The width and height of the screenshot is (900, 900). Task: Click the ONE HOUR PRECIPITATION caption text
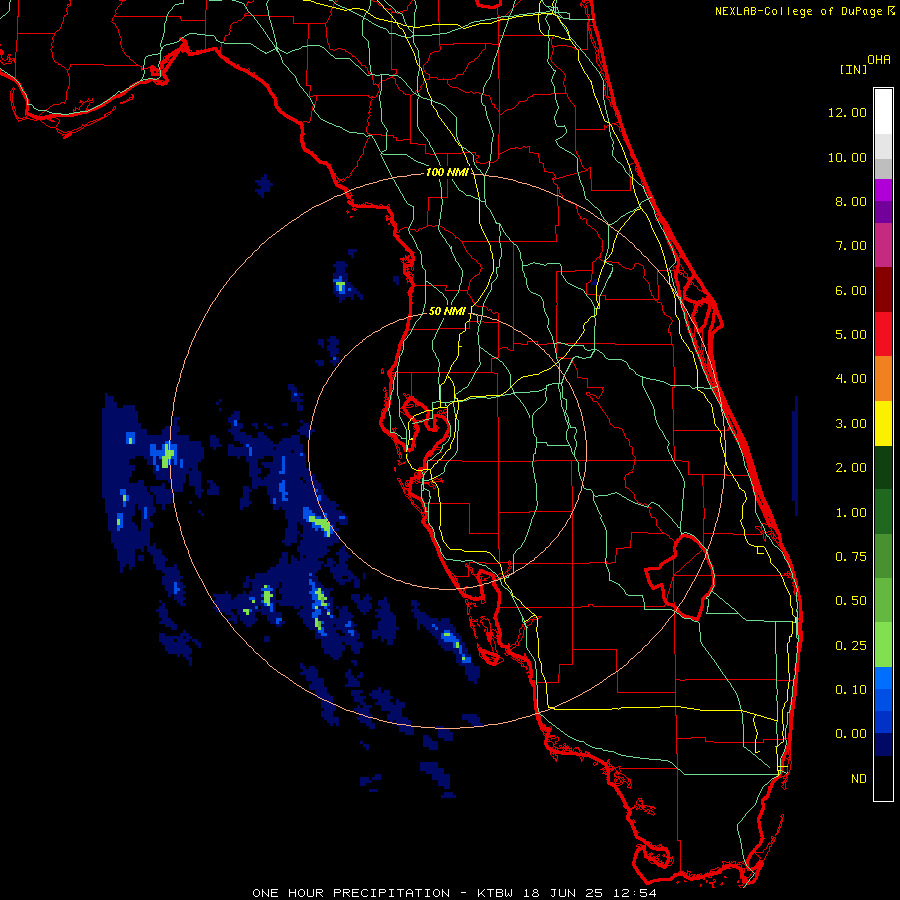pos(351,893)
